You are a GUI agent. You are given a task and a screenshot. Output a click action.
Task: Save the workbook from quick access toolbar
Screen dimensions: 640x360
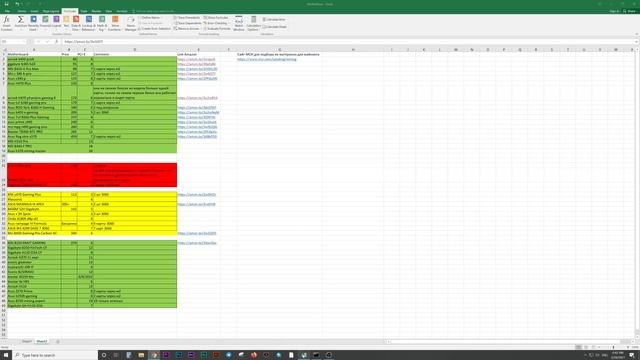coord(7,4)
